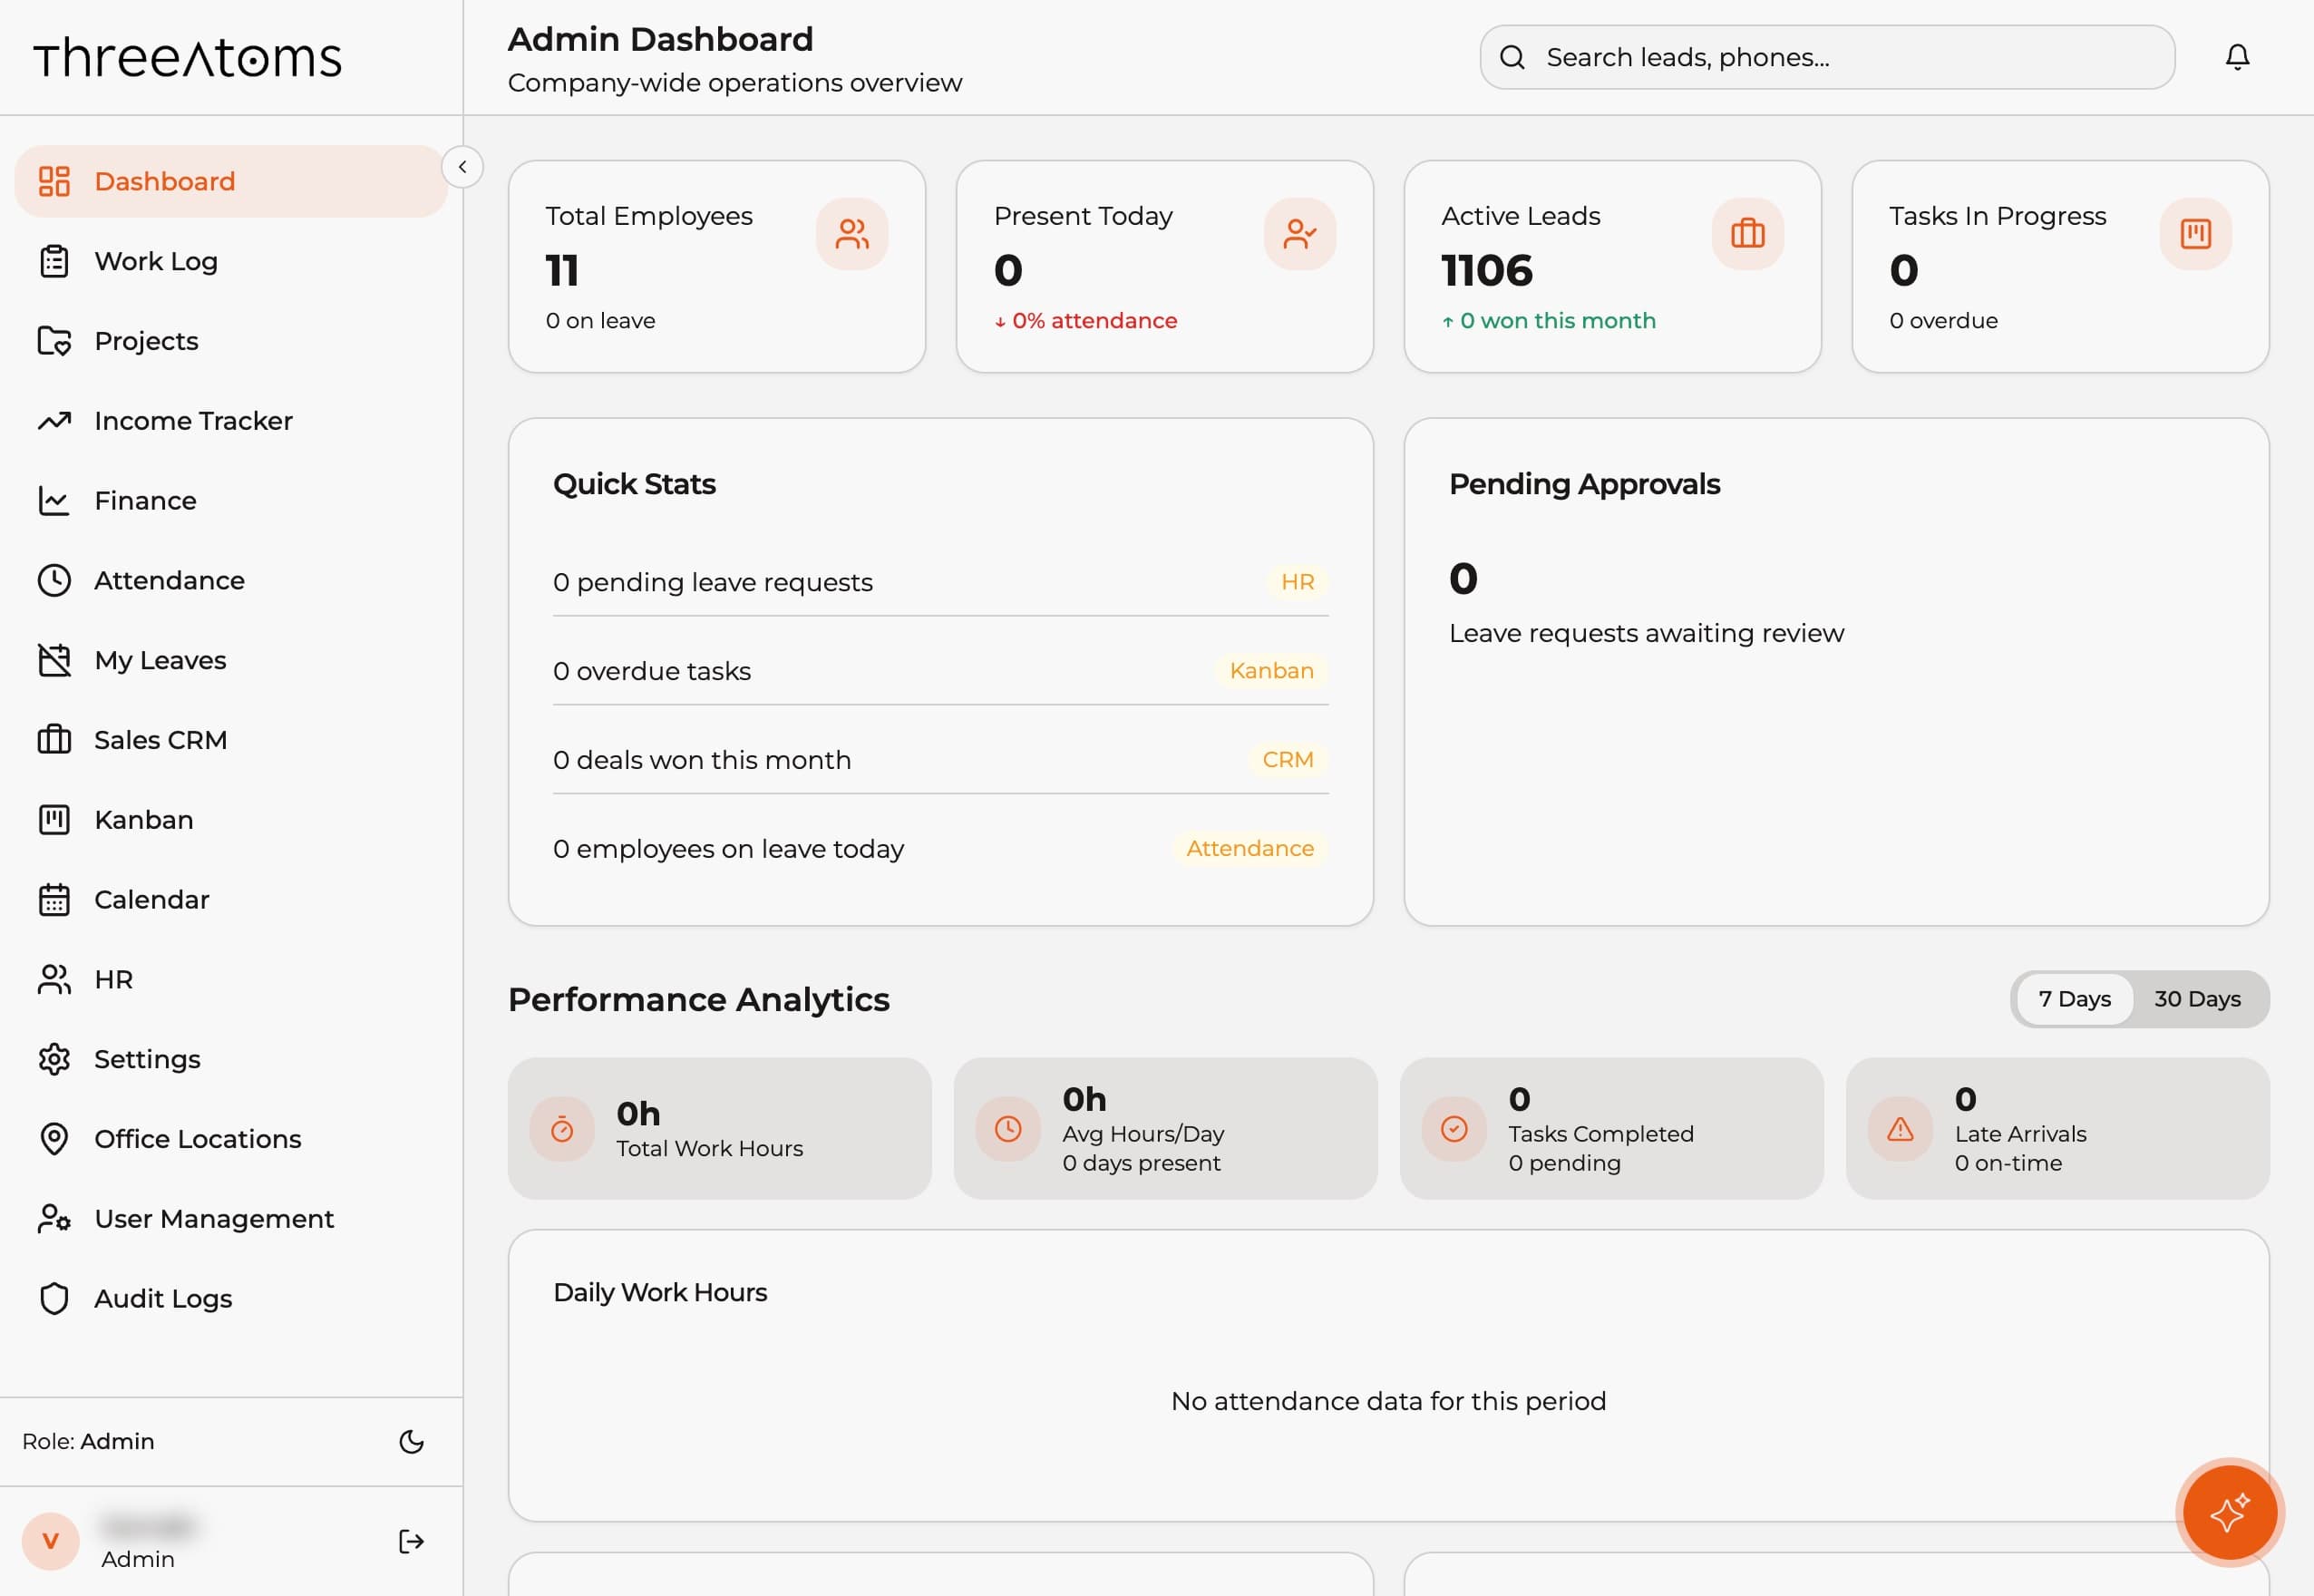Open Income Tracker in the sidebar
The width and height of the screenshot is (2314, 1596).
coord(230,421)
